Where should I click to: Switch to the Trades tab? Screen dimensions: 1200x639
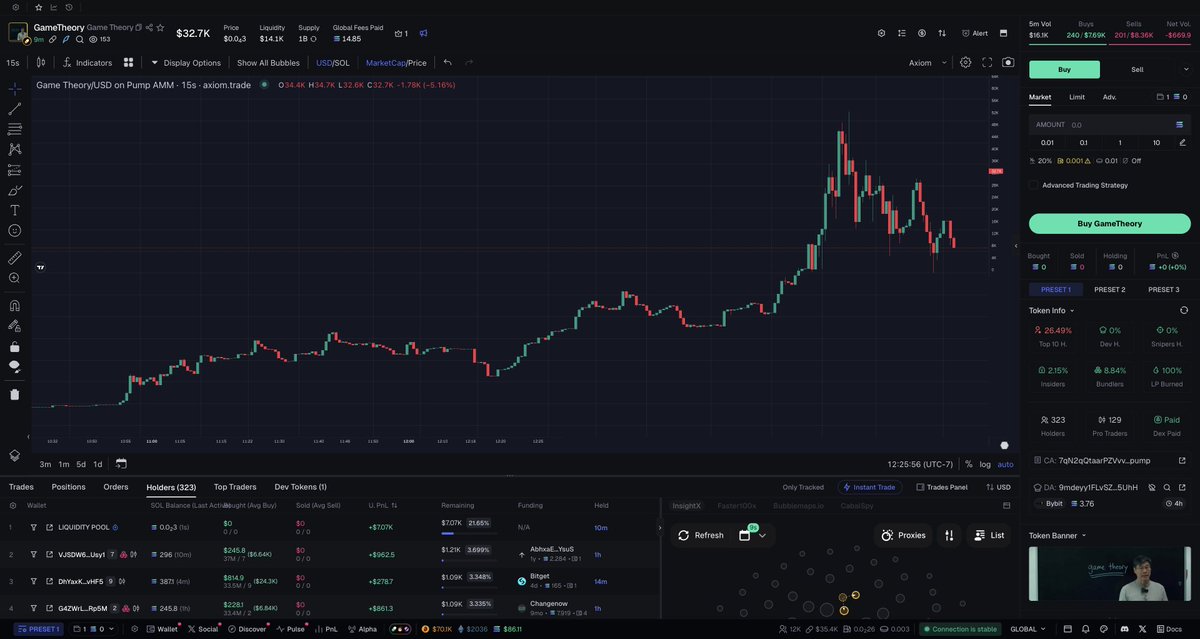click(21, 487)
